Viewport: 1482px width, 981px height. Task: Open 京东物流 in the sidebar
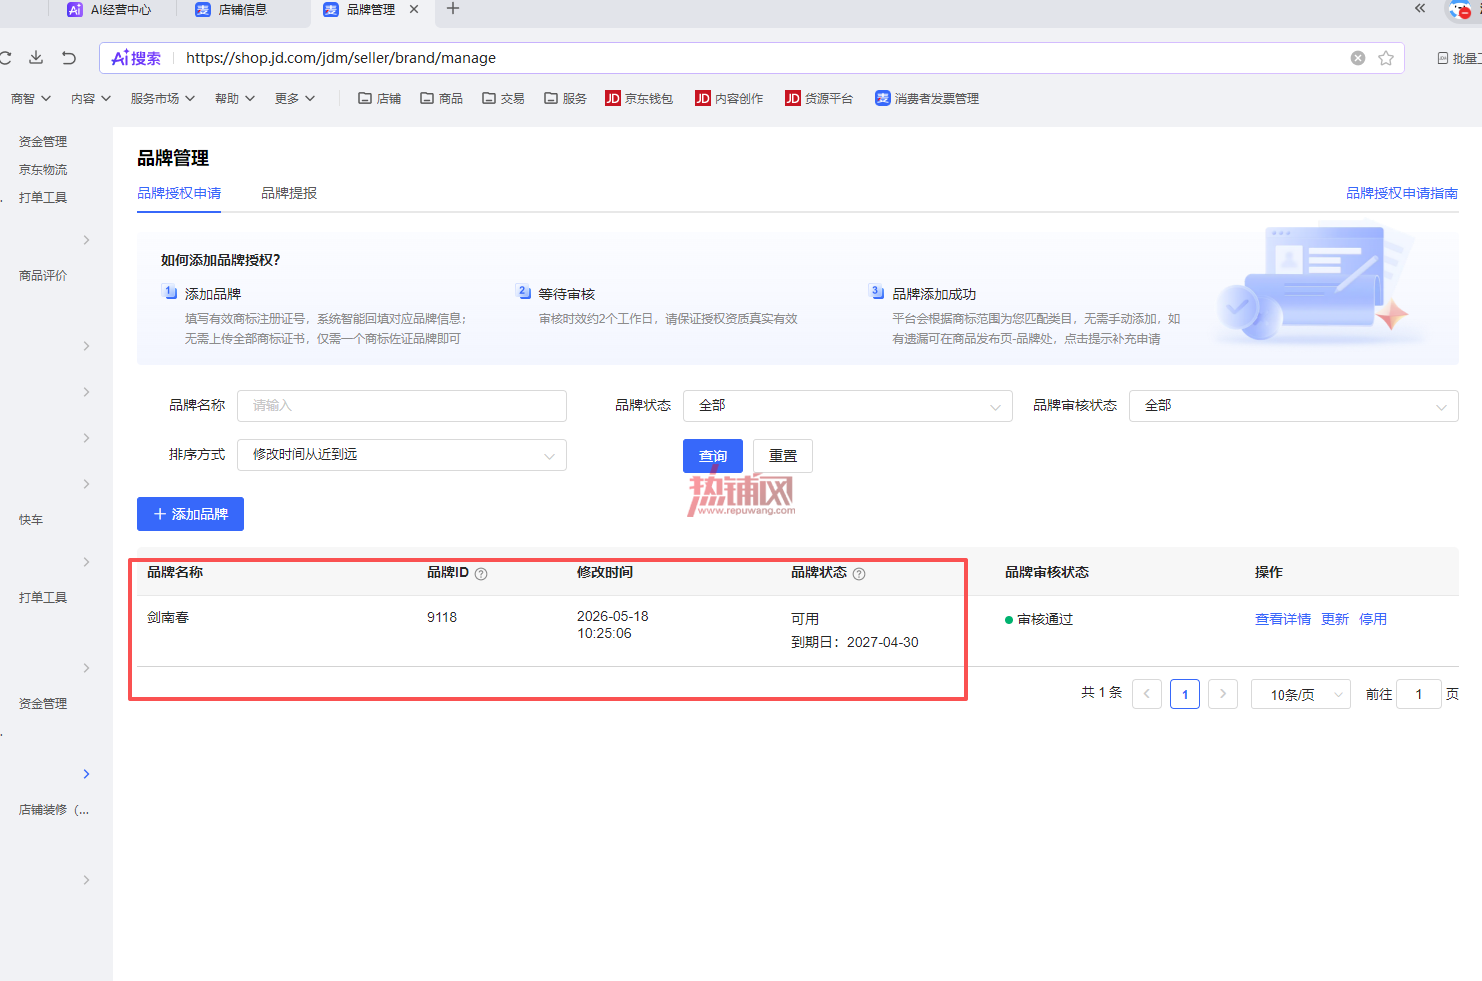point(43,170)
